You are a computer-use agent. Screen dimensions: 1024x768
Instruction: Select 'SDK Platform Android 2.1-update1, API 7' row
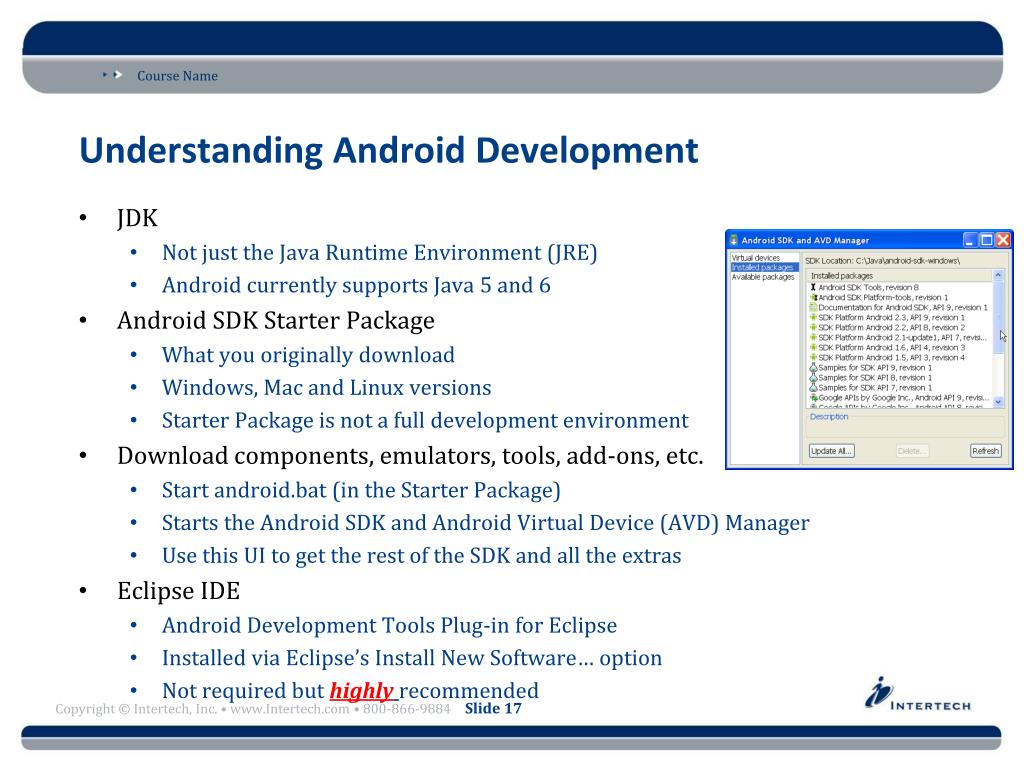899,338
